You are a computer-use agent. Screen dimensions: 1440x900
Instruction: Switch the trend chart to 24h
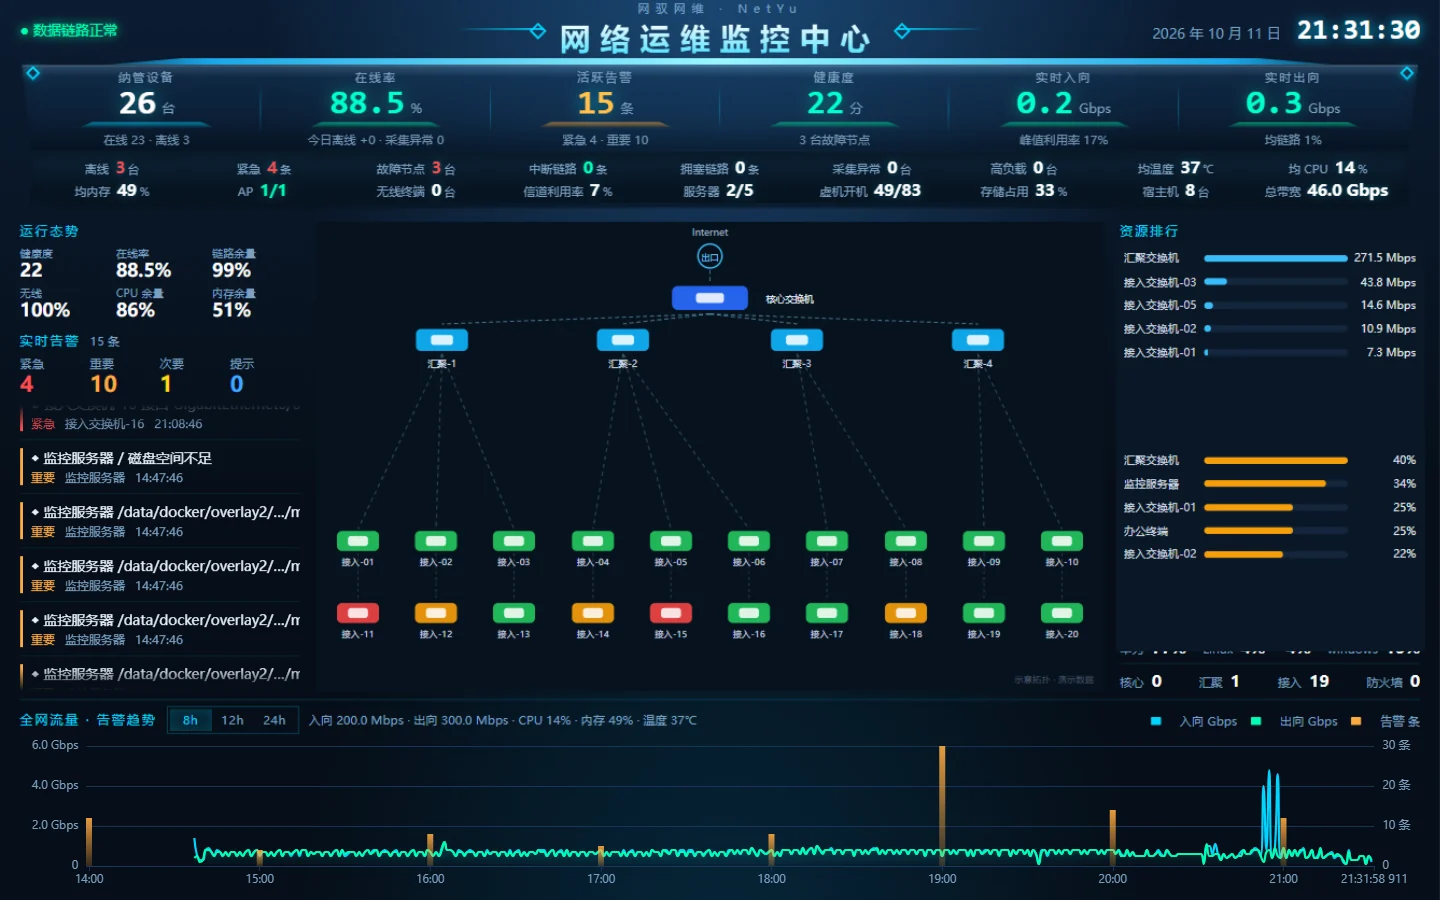(x=274, y=720)
